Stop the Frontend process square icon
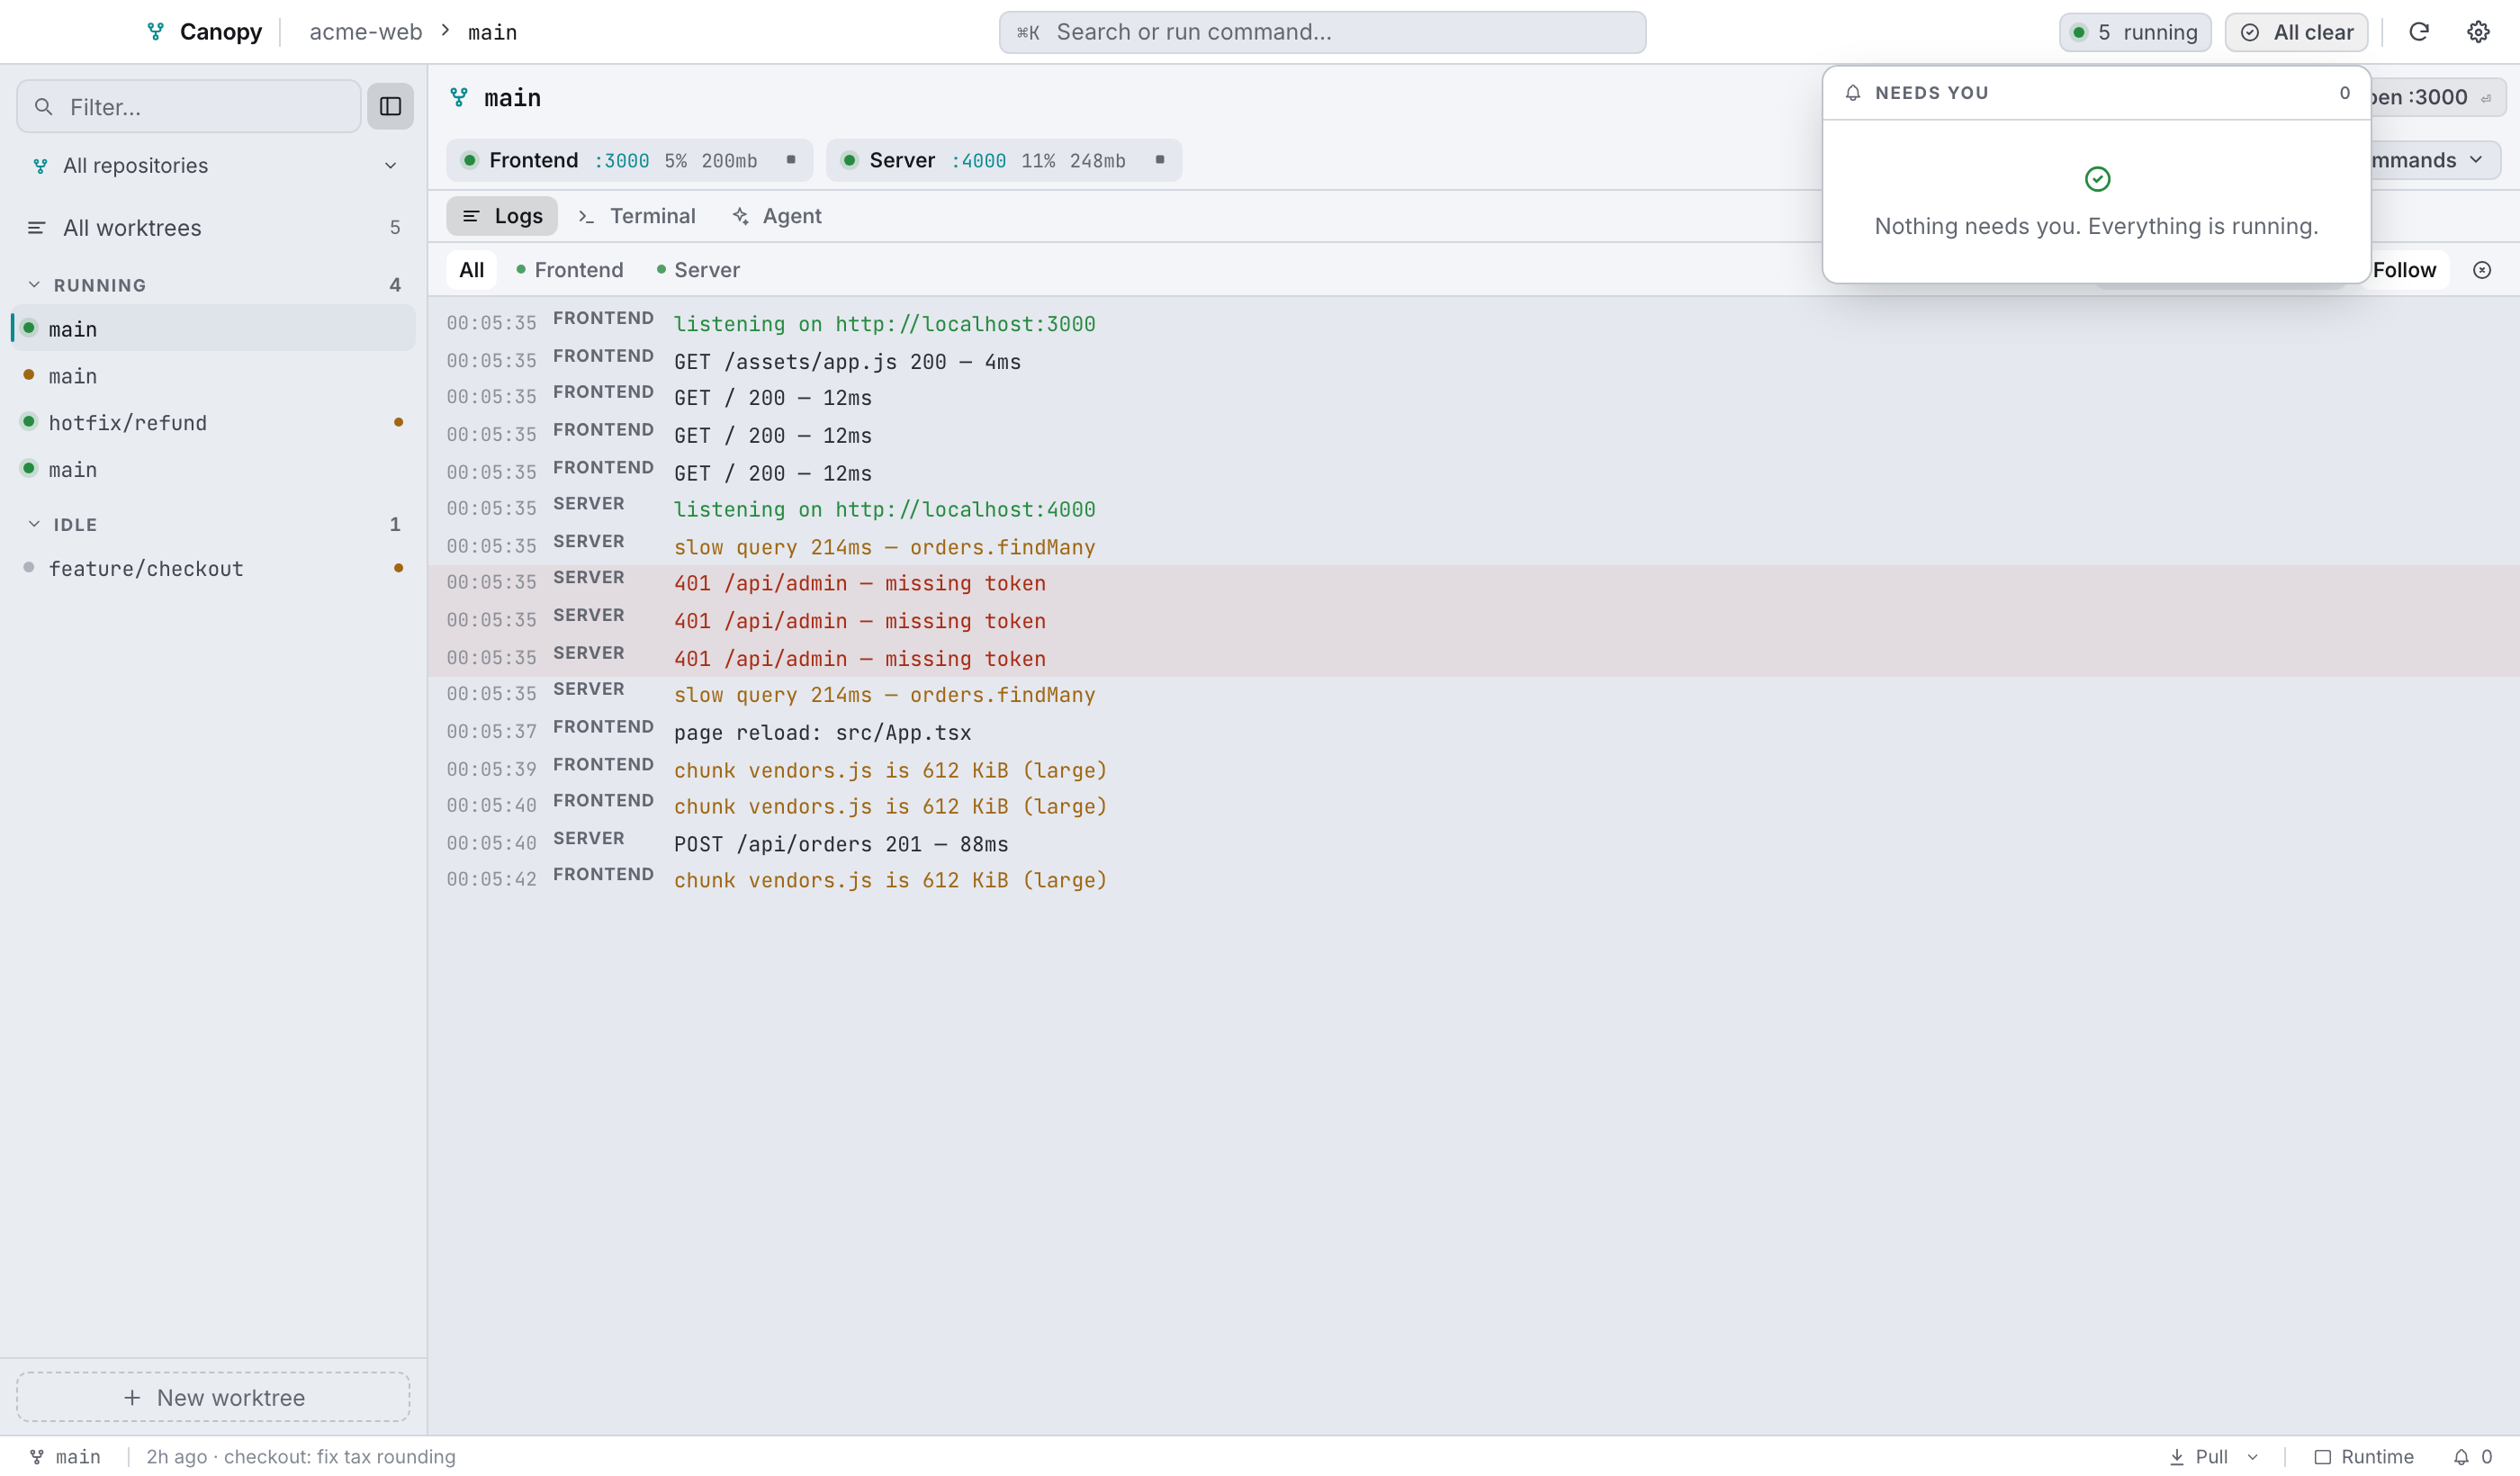 point(791,160)
